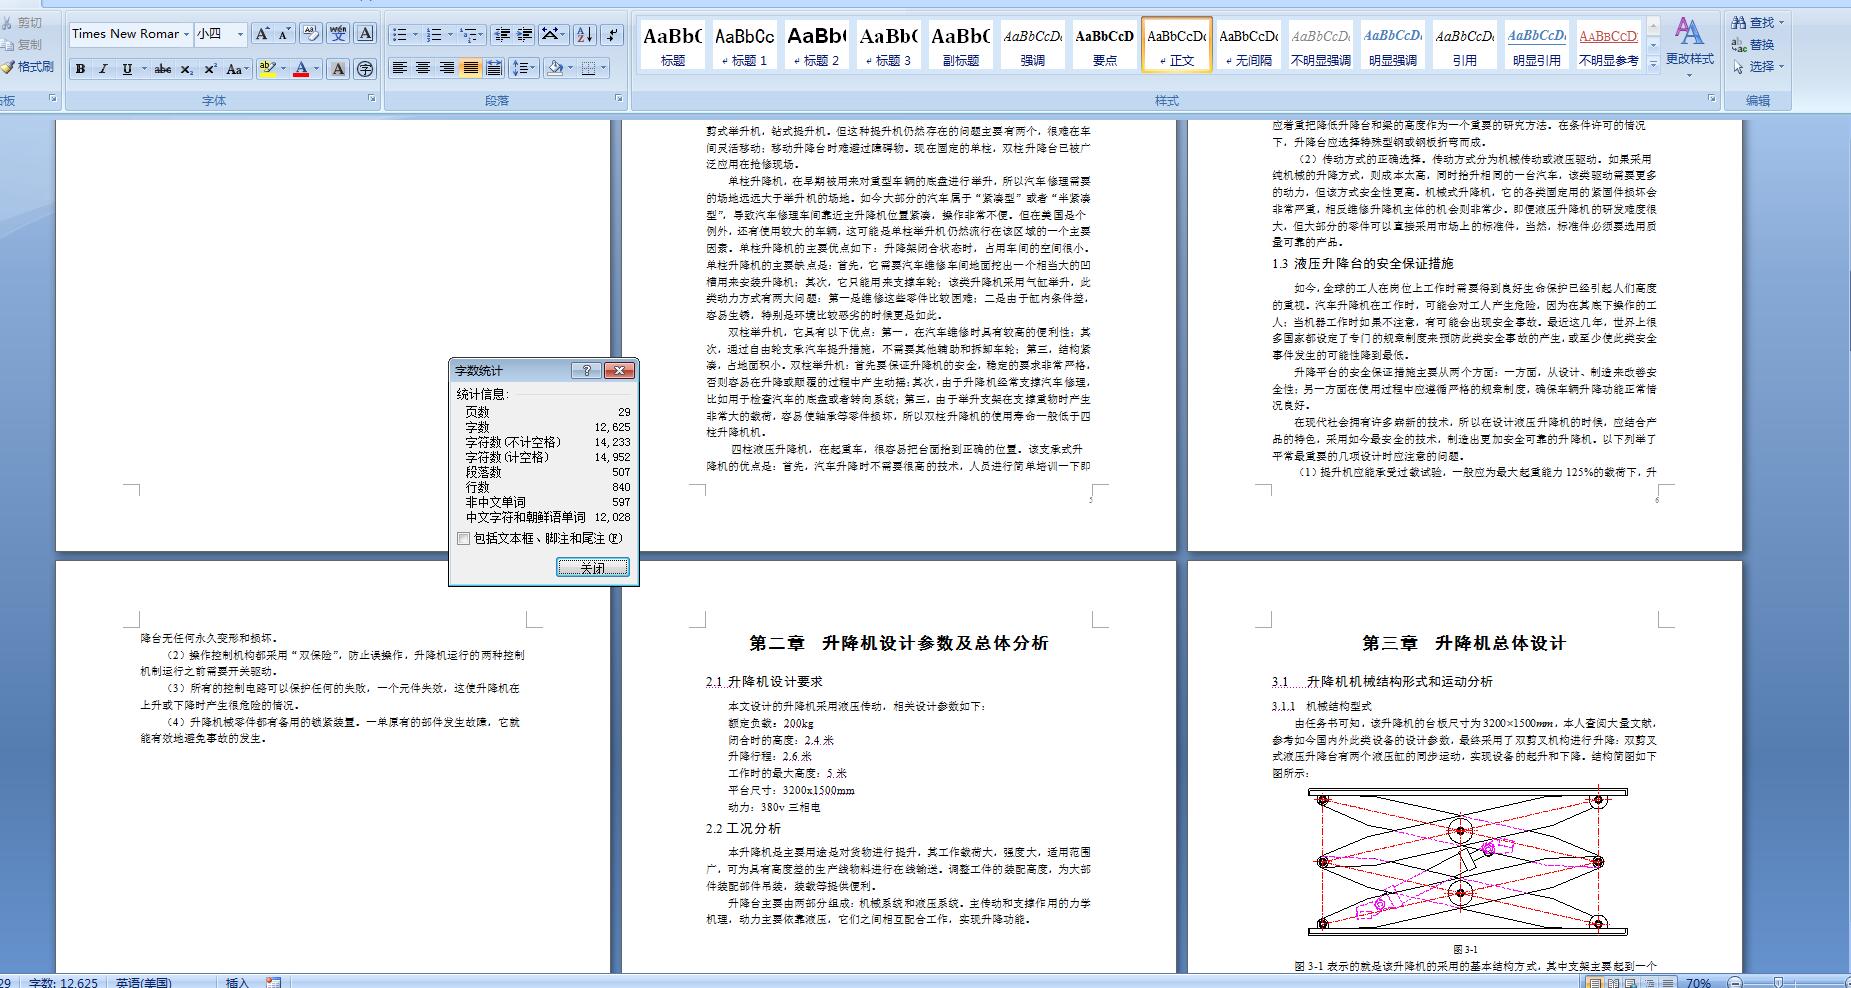The image size is (1851, 988).
Task: Open the font name dropdown
Action: coord(186,34)
